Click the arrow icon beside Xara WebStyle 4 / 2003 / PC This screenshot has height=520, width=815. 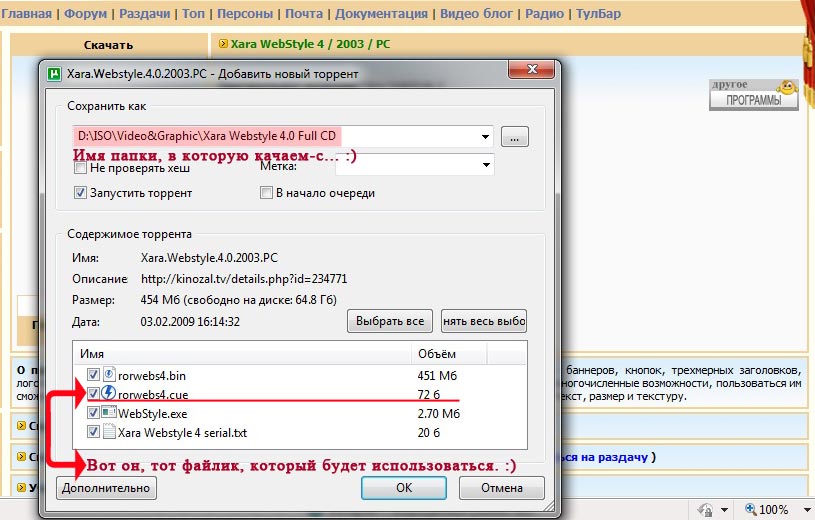click(x=224, y=44)
